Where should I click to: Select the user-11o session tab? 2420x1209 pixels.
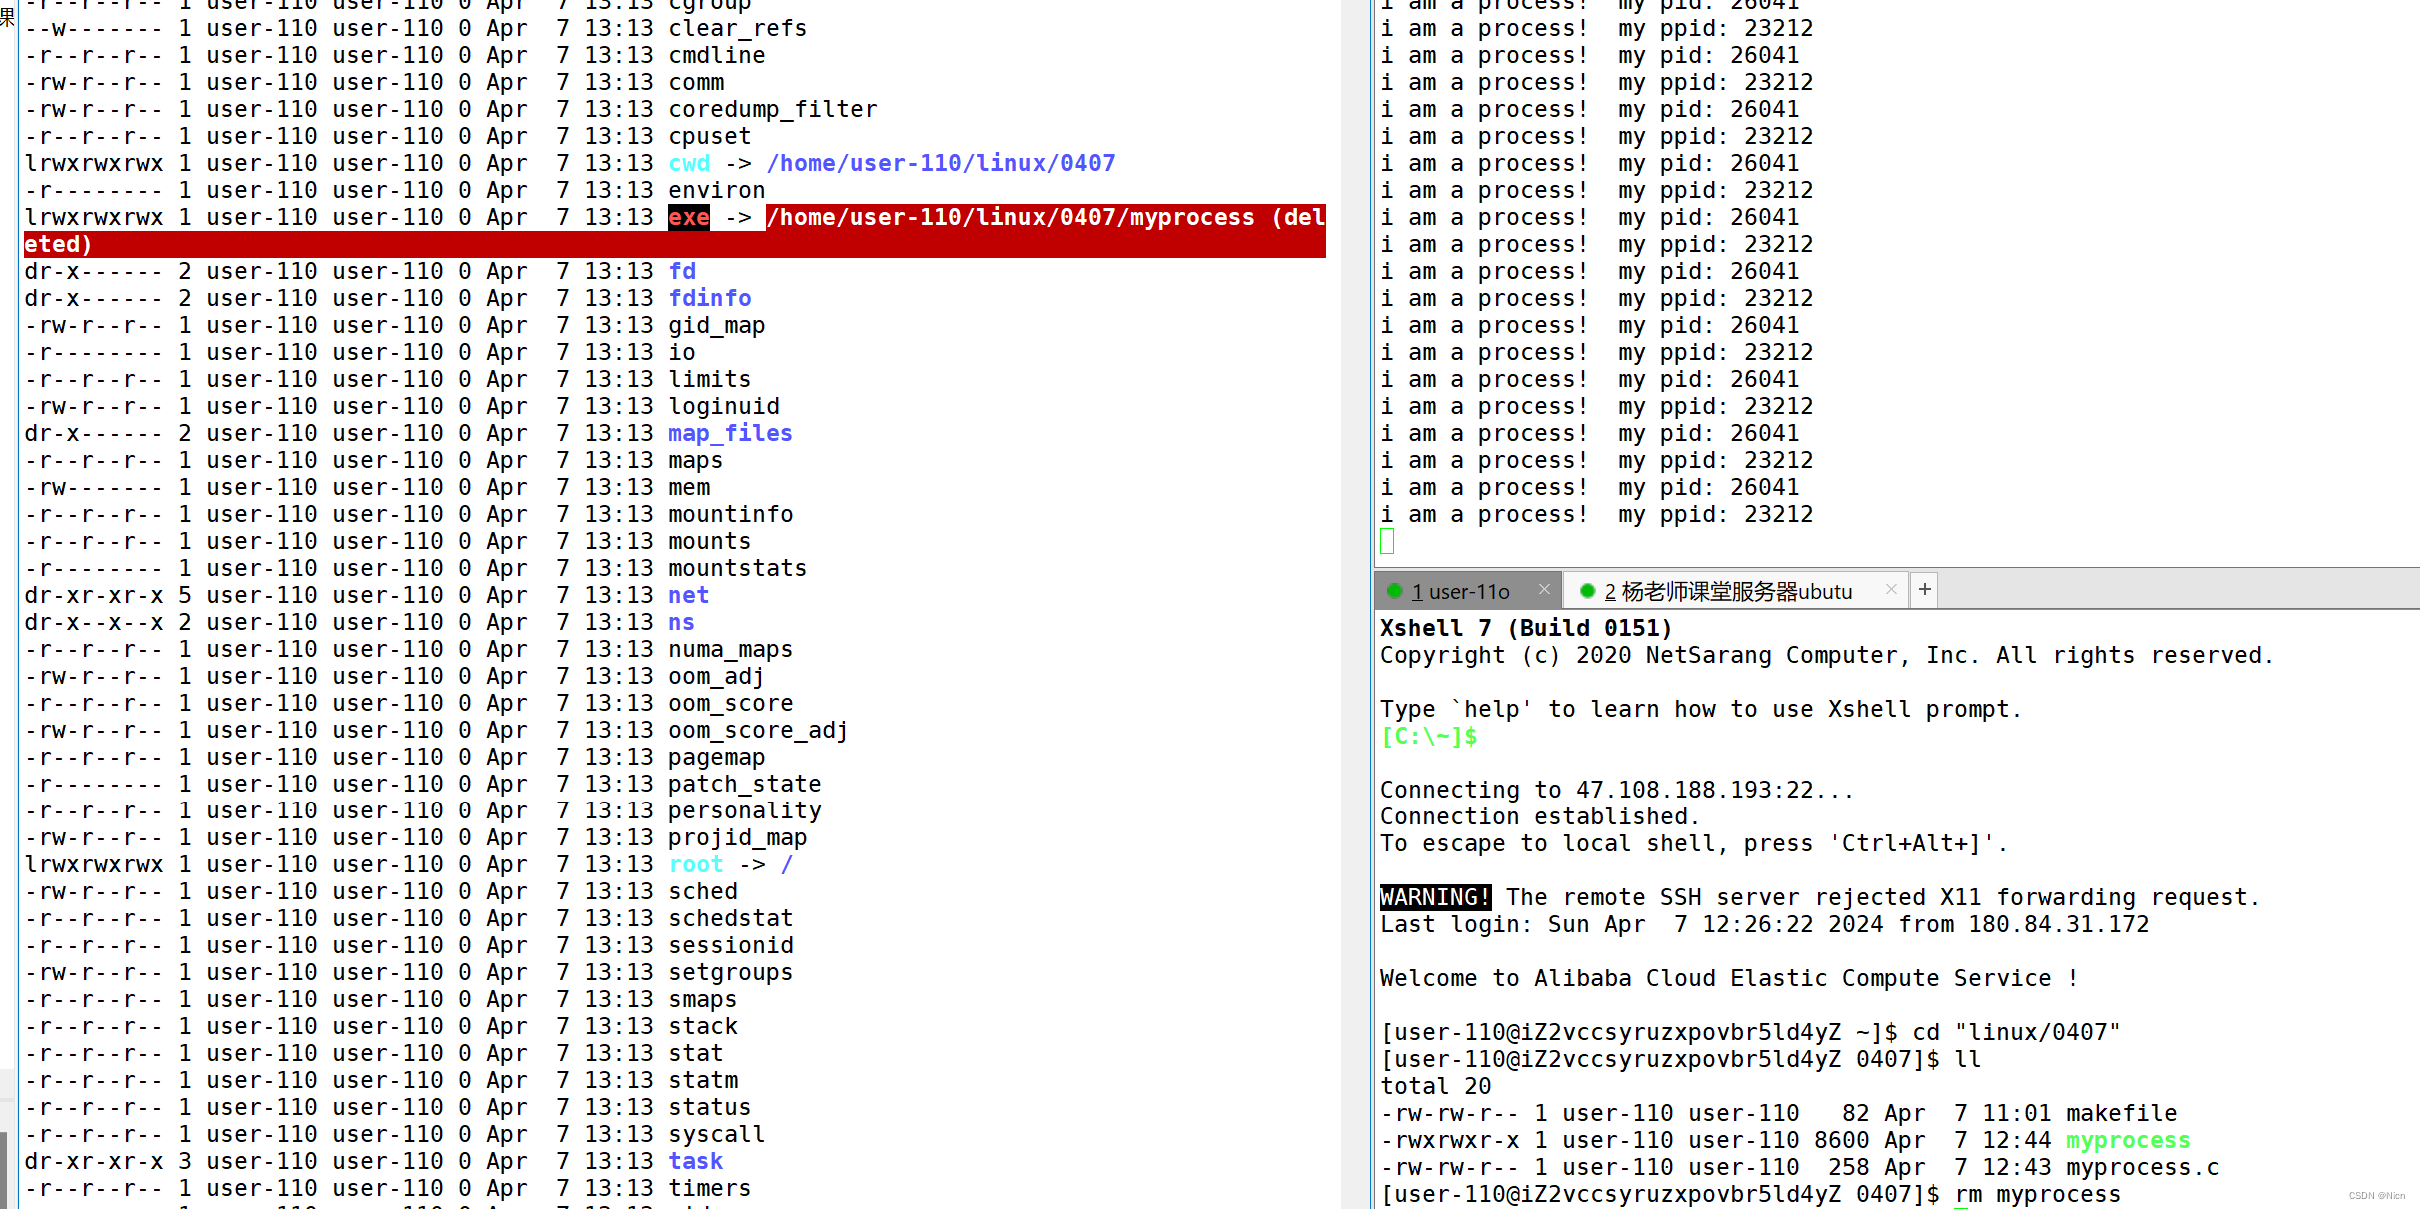(1462, 591)
